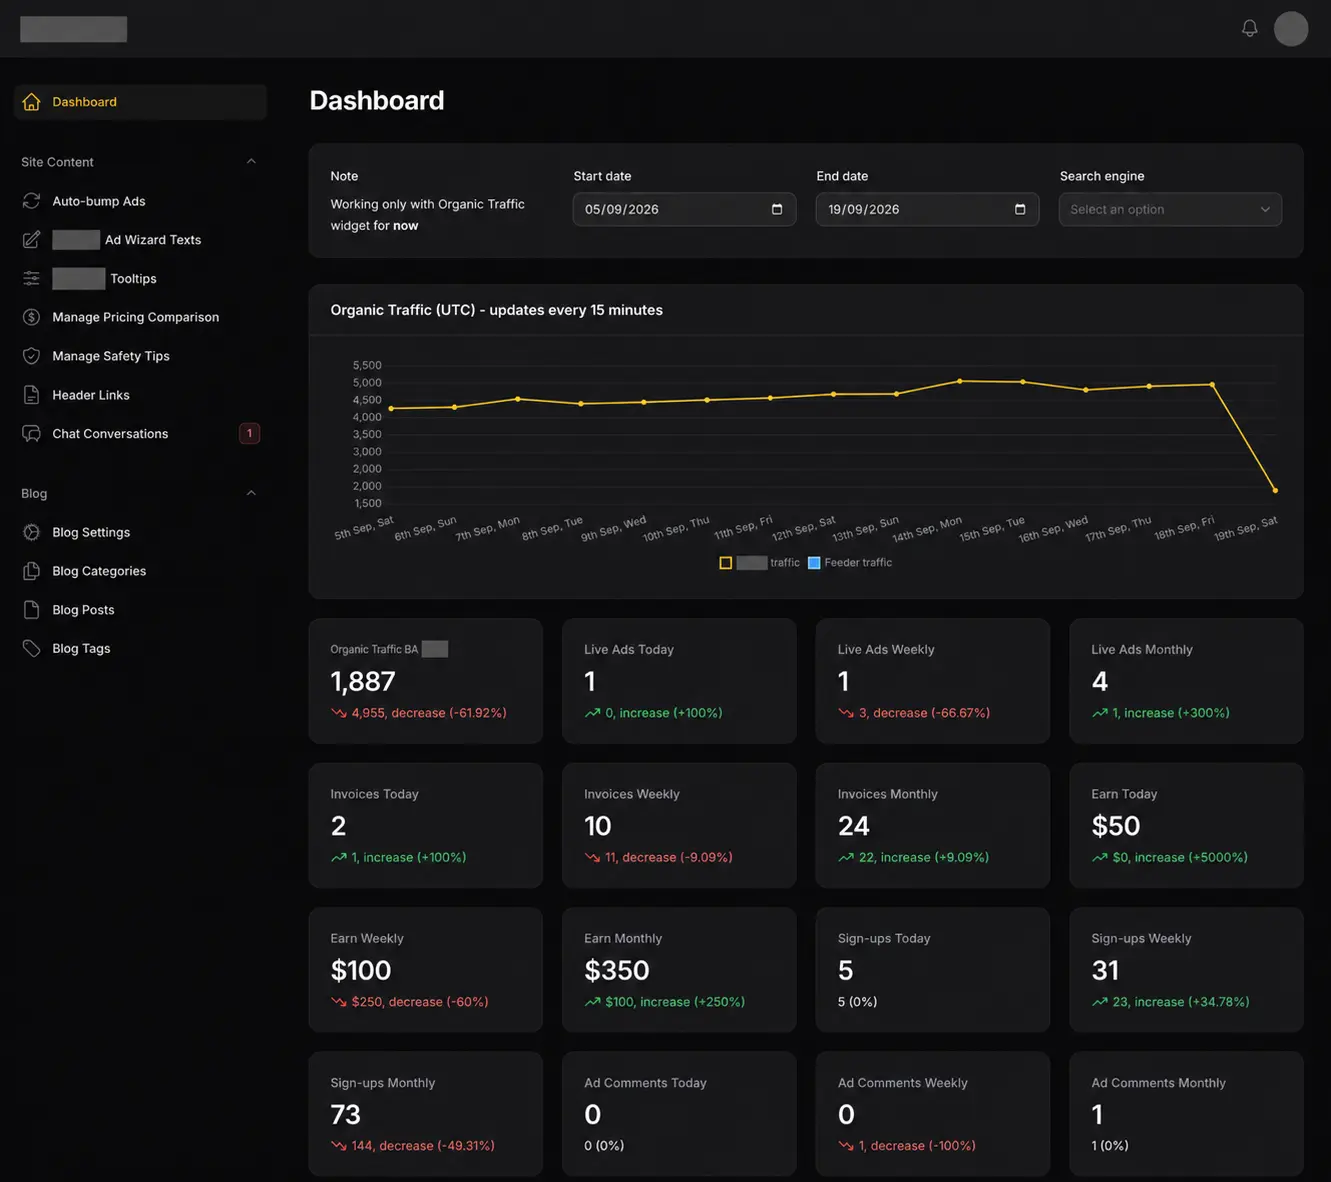1331x1182 pixels.
Task: Click the Organic Traffic (UTC) chart title
Action: point(497,310)
